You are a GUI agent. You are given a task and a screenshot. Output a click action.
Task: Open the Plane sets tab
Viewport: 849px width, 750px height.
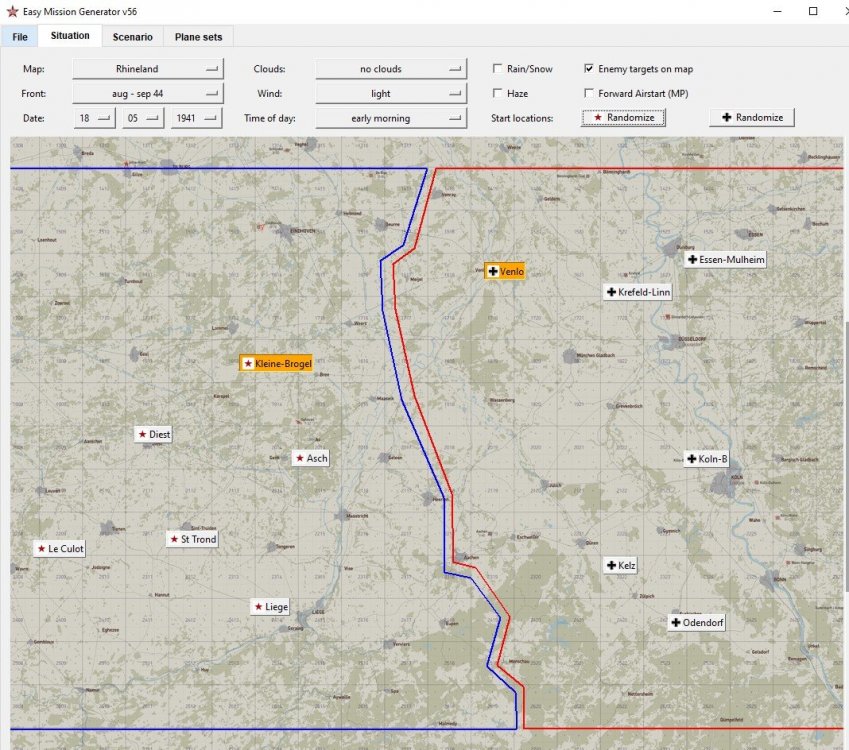pos(199,37)
